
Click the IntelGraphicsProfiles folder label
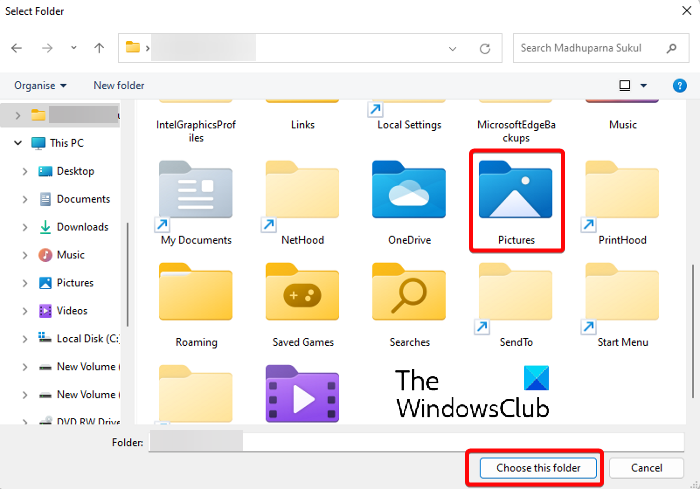[196, 131]
